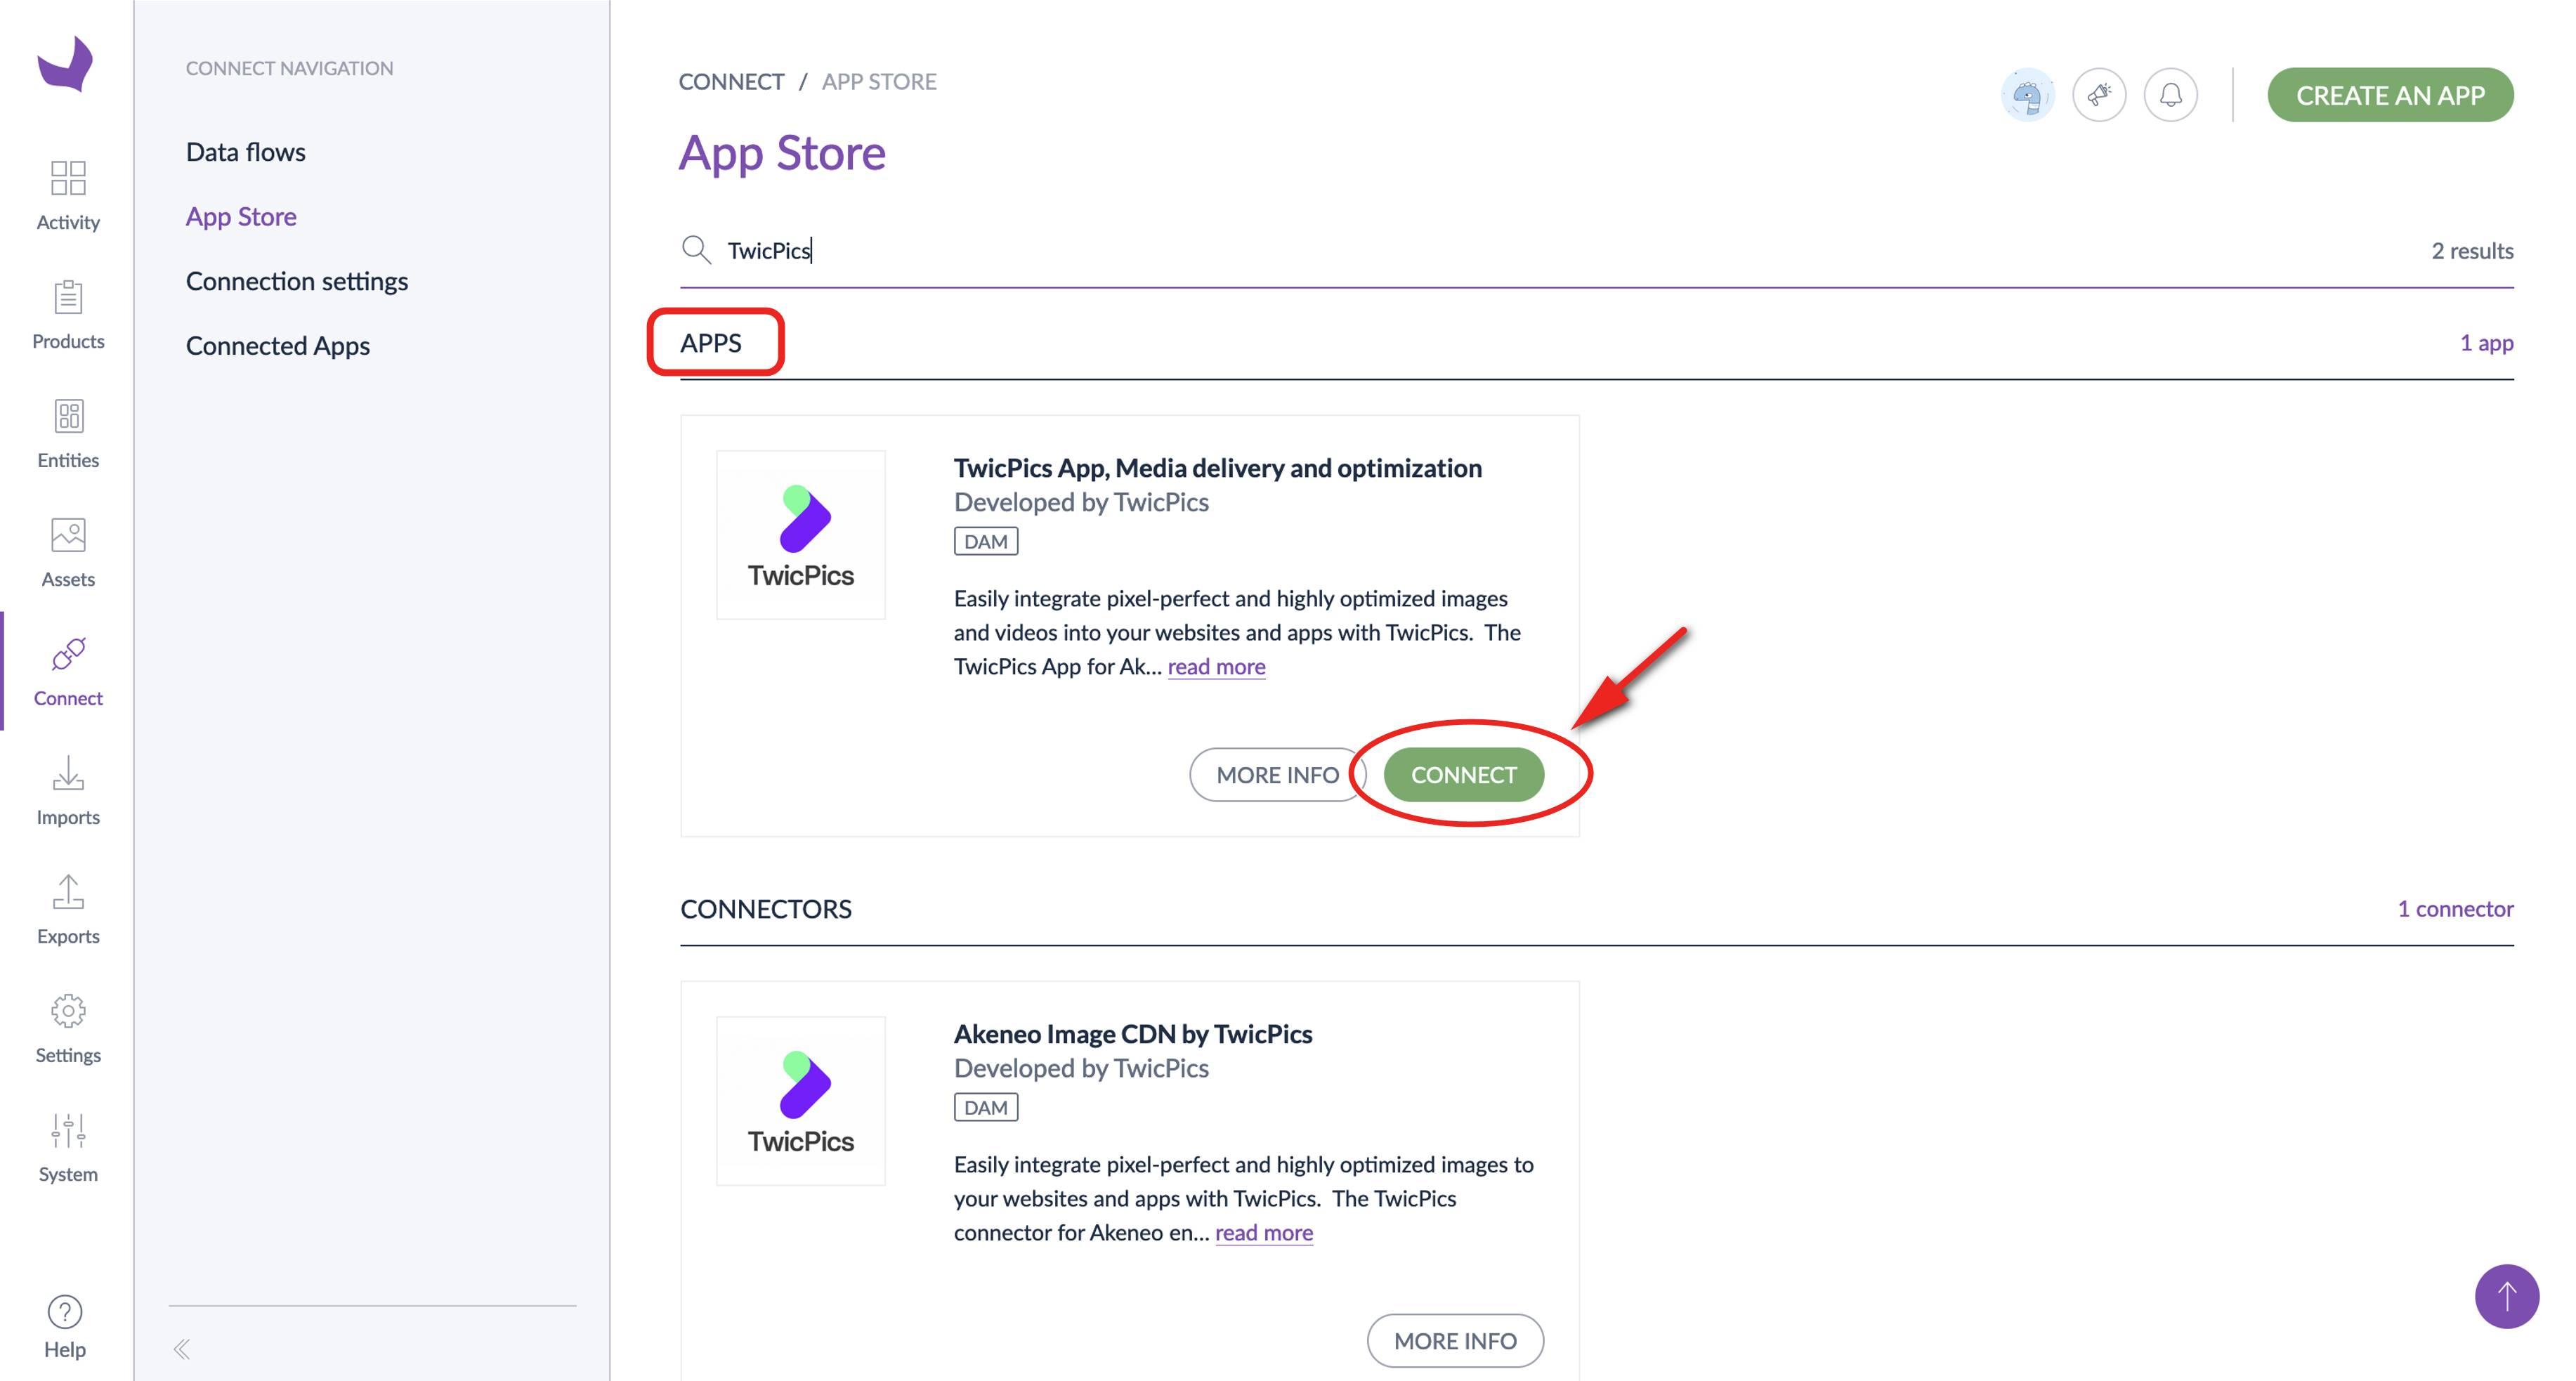
Task: Click the Akeneo Image CDN logo thumbnail
Action: tap(801, 1101)
